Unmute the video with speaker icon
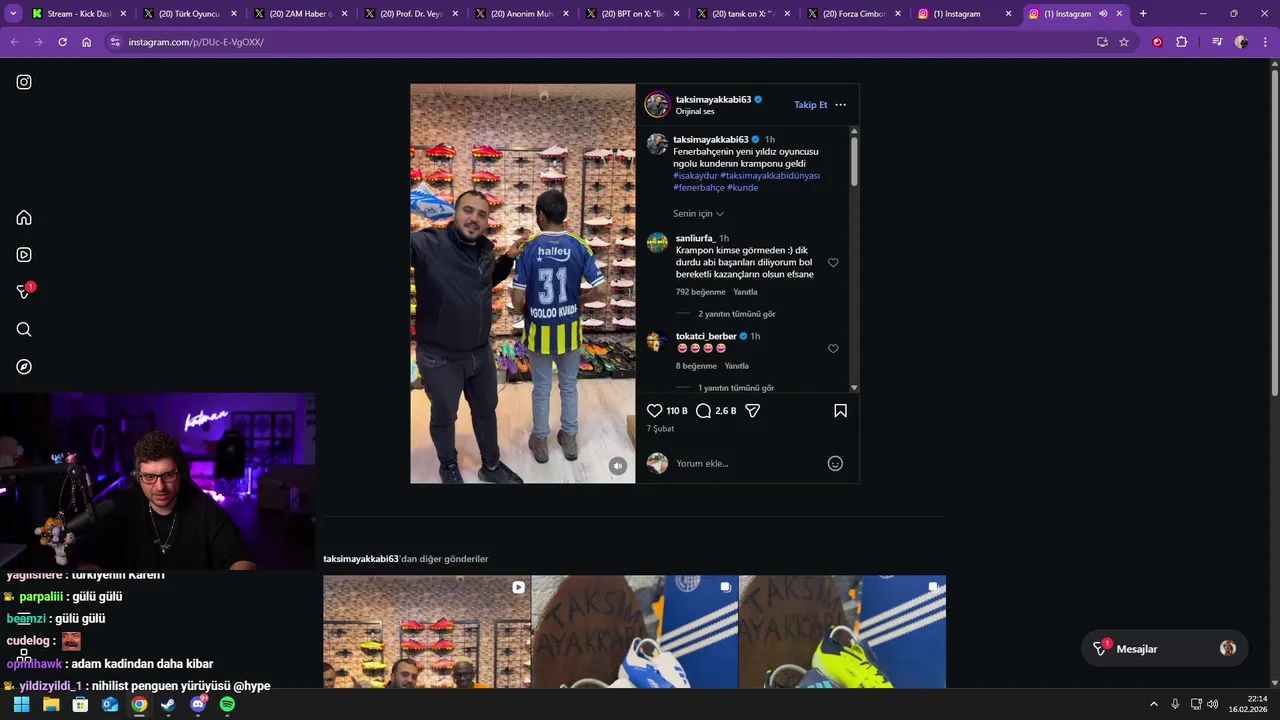Viewport: 1280px width, 720px height. [618, 466]
